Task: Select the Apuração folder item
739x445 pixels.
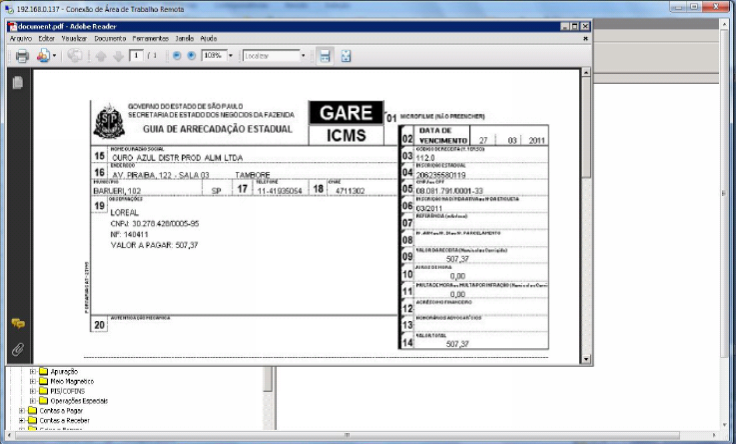Action: (64, 371)
